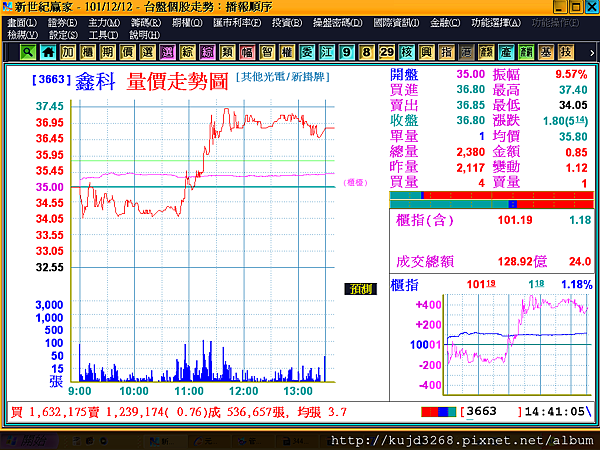Click the cyan 產 toolbar icon
The image size is (600, 450).
click(x=505, y=52)
